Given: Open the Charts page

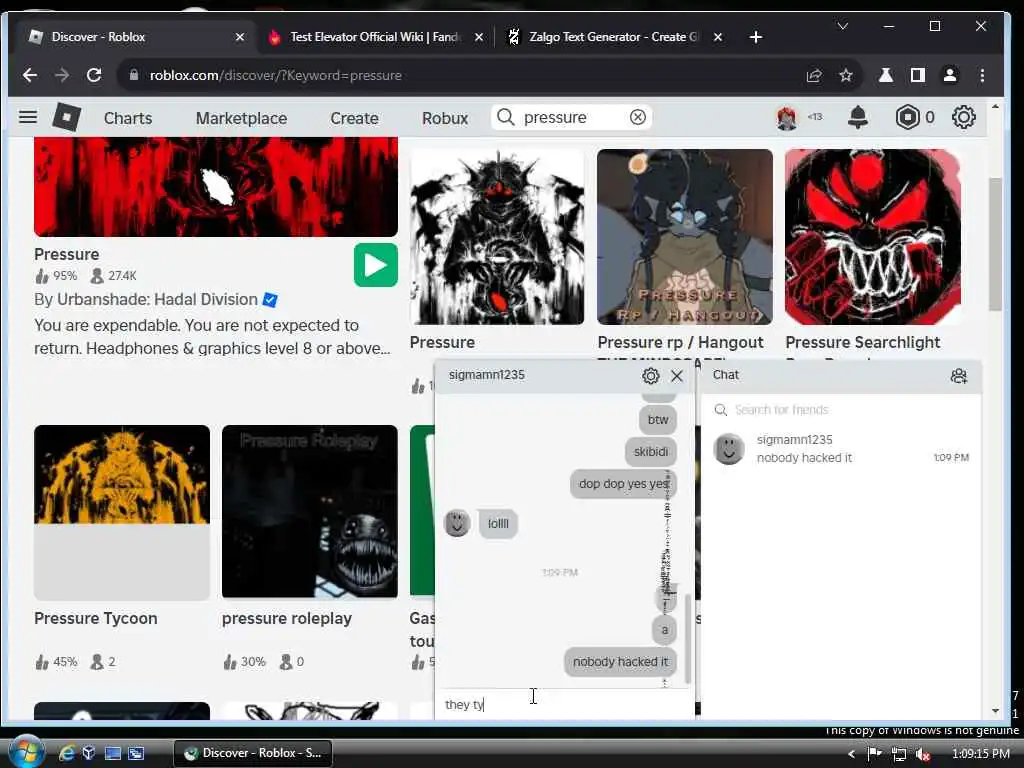Looking at the screenshot, I should (128, 118).
